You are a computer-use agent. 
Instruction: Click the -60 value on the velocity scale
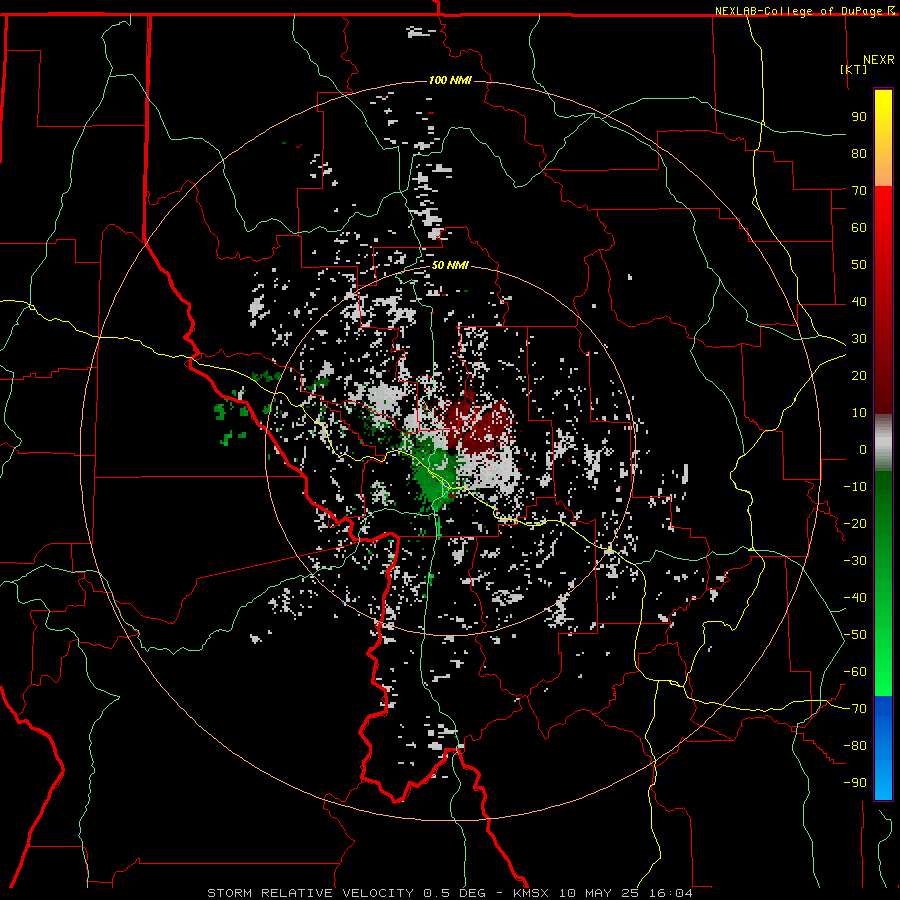855,672
